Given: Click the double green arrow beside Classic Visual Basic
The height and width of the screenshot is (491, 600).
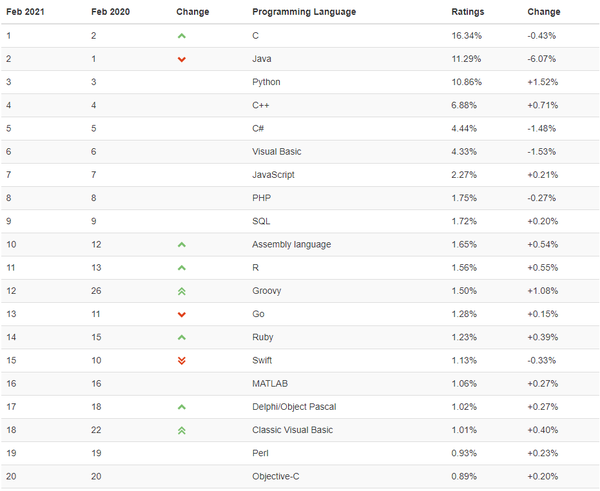Looking at the screenshot, I should click(x=181, y=430).
